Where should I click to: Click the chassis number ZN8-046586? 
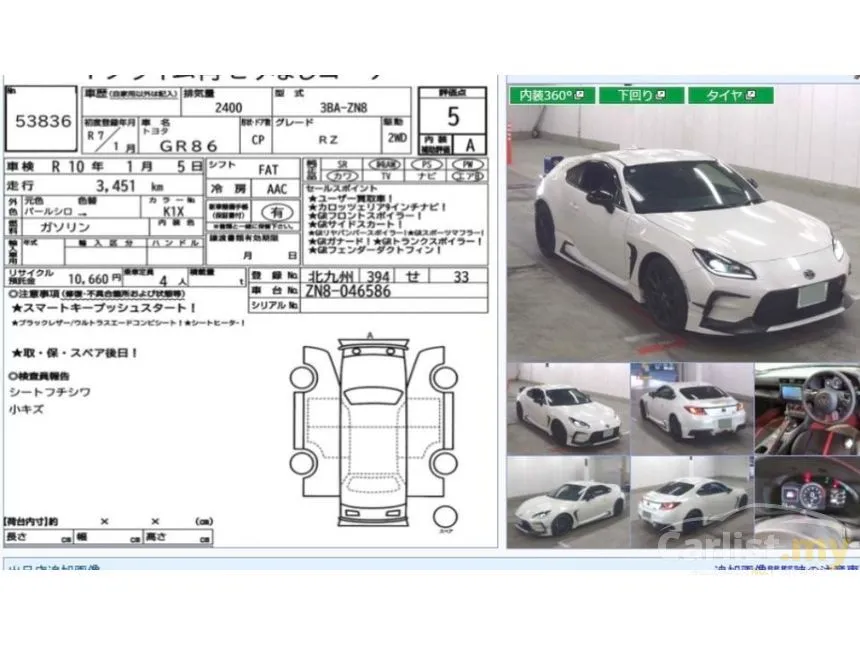pos(348,291)
